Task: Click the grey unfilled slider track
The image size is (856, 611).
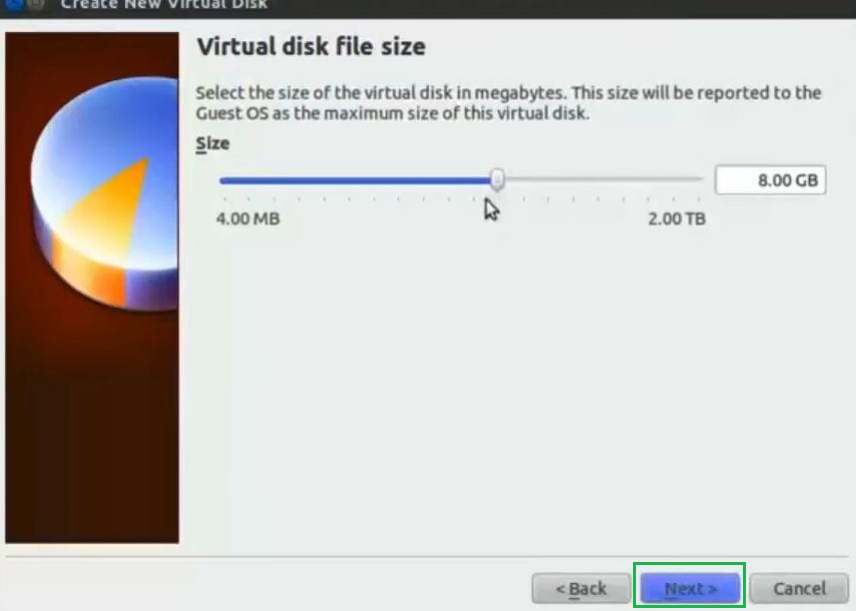Action: pos(603,179)
